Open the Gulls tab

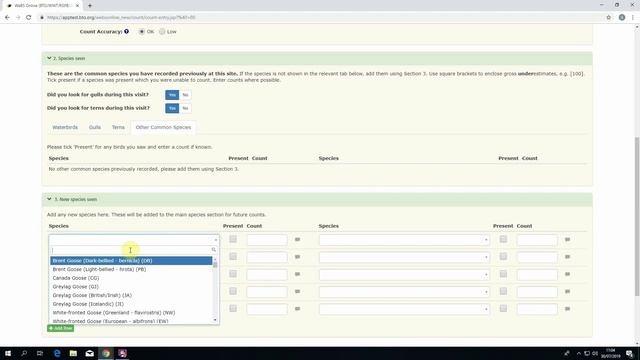point(95,127)
